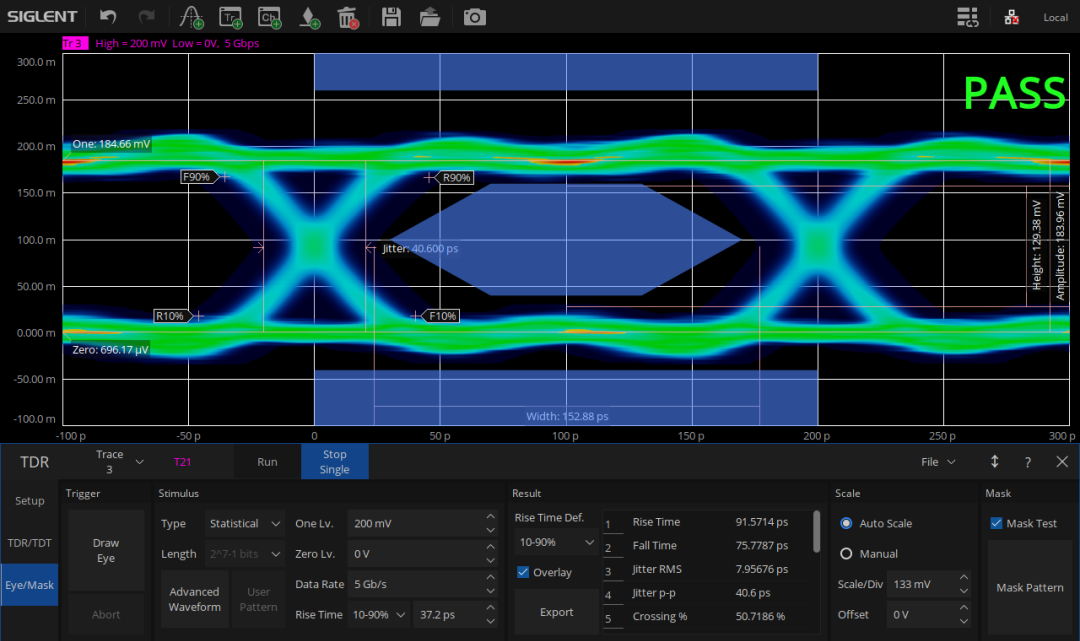Screen dimensions: 1080x641
Task: Expand the Rise Time Def. 10-90% dropdown
Action: [556, 542]
